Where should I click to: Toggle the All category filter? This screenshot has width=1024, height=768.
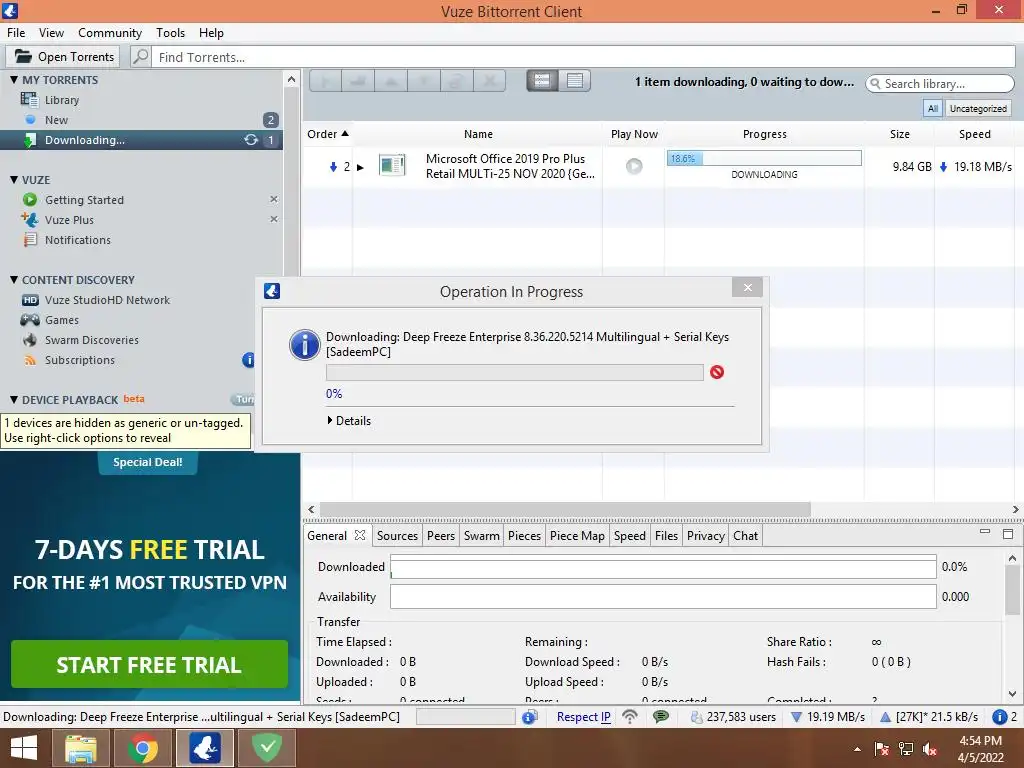pos(933,108)
